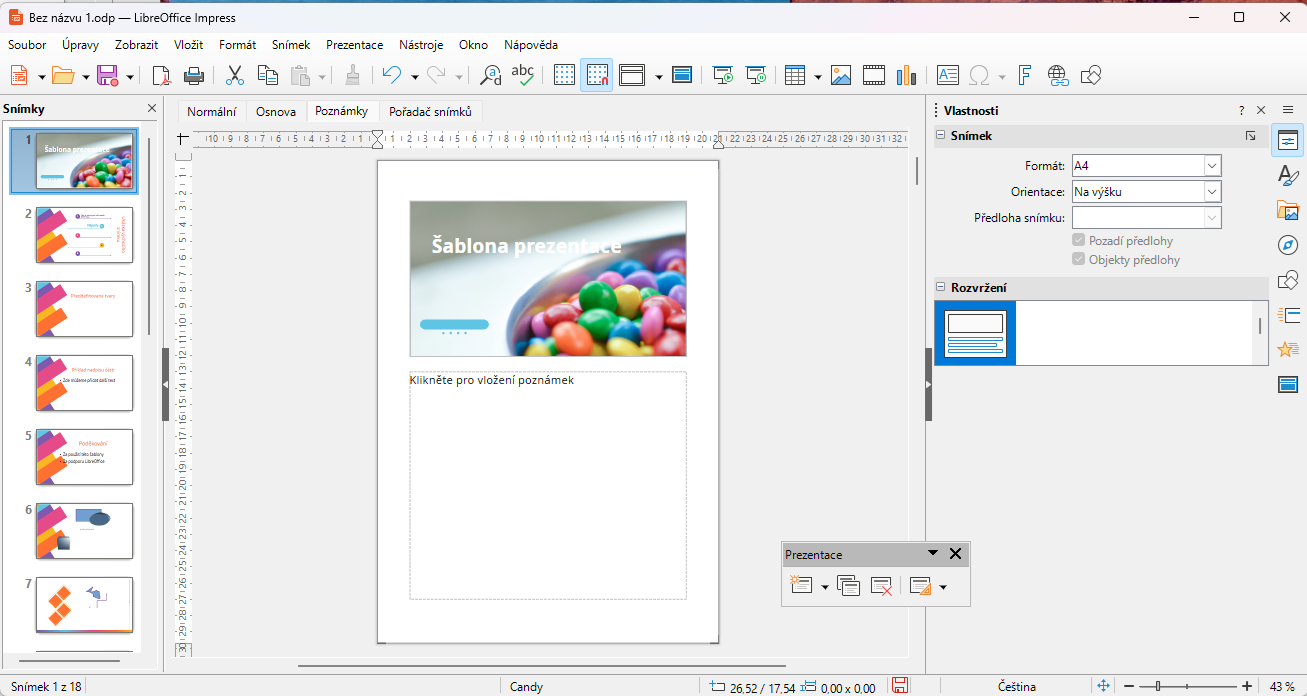Duplicate slide icon in Prezentace toolbar
This screenshot has width=1307, height=696.
(x=849, y=586)
